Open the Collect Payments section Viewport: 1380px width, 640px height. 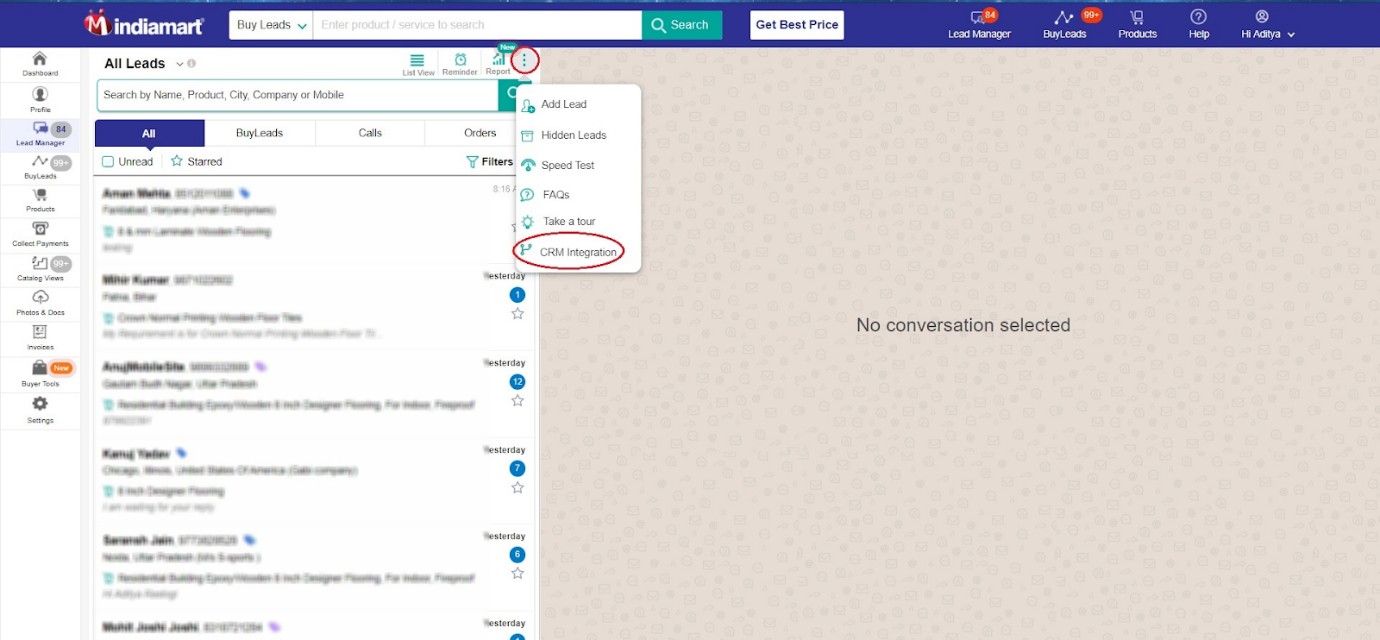pos(39,233)
